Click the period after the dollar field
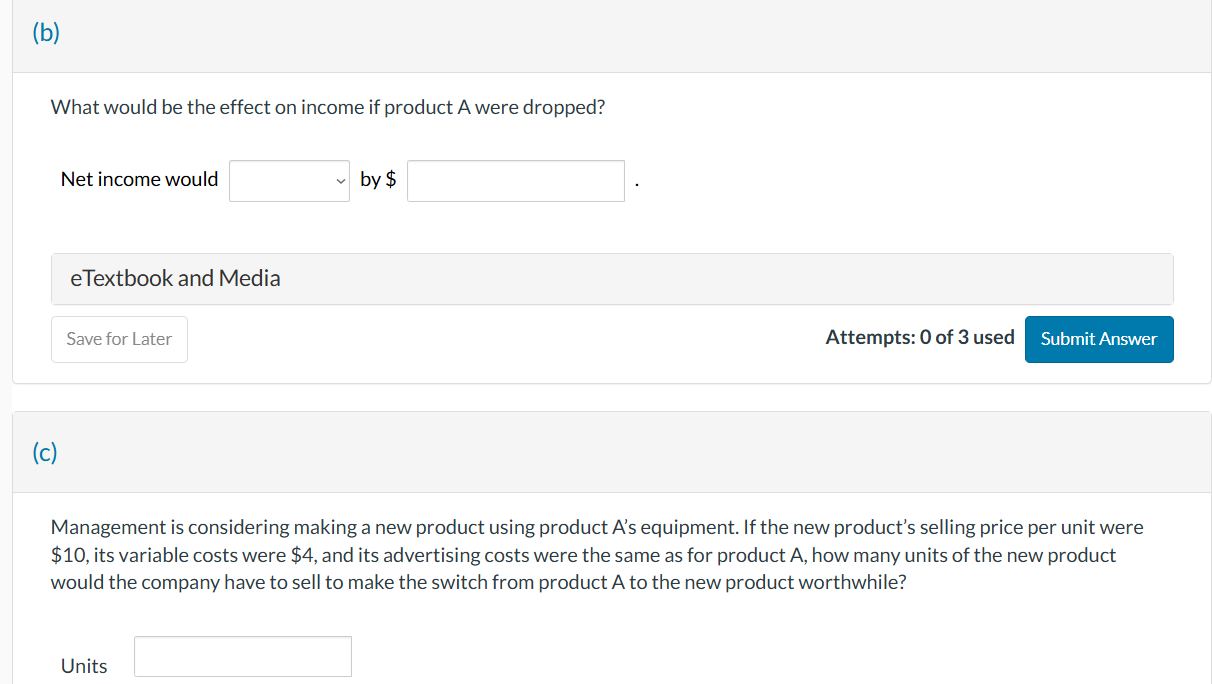The image size is (1212, 684). 636,184
